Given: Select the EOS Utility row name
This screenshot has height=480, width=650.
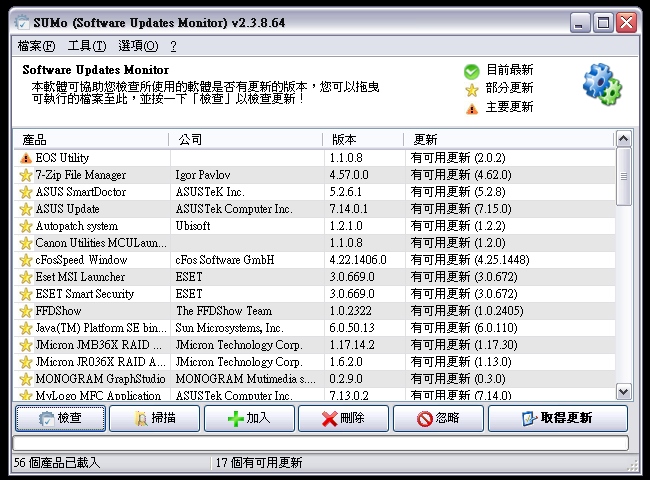Looking at the screenshot, I should click(62, 158).
